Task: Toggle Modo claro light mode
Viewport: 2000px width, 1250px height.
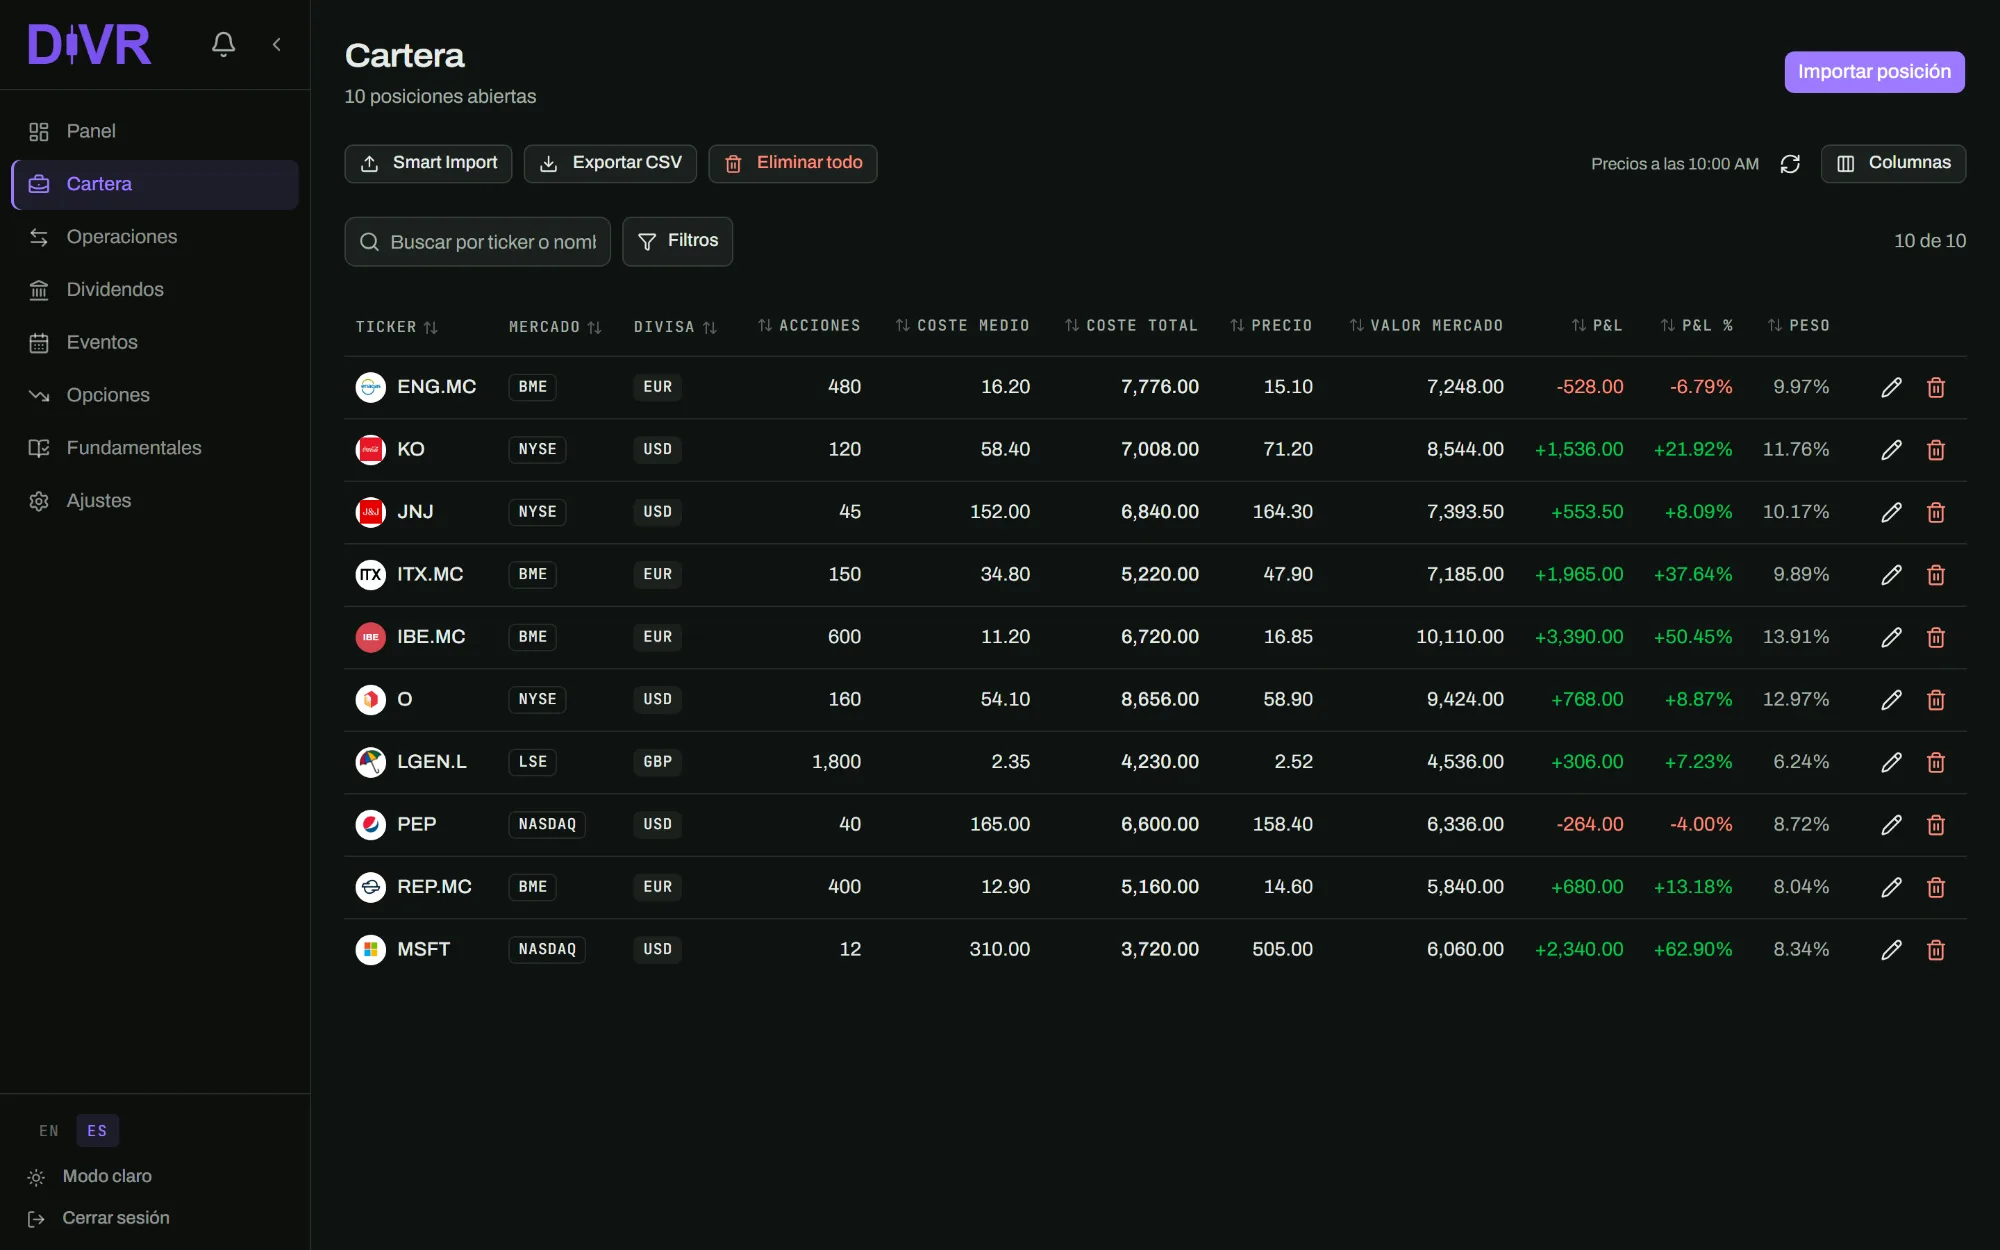Action: [x=90, y=1177]
